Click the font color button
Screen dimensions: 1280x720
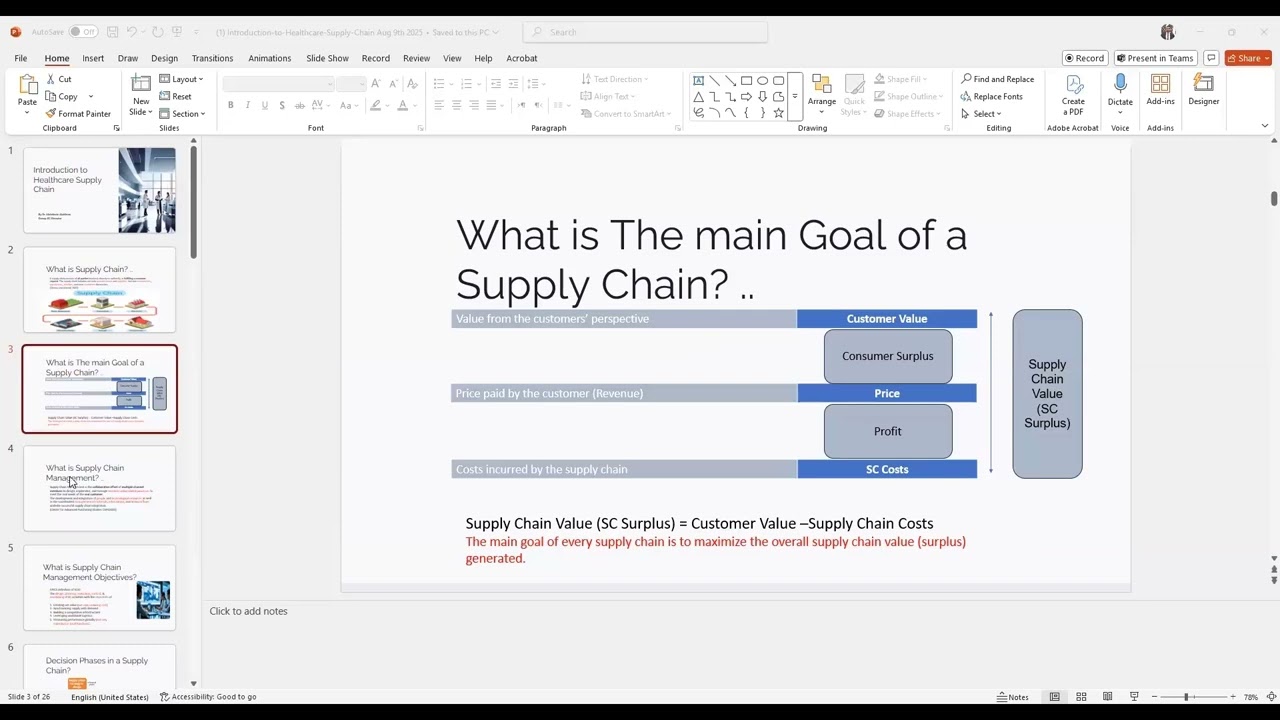403,105
